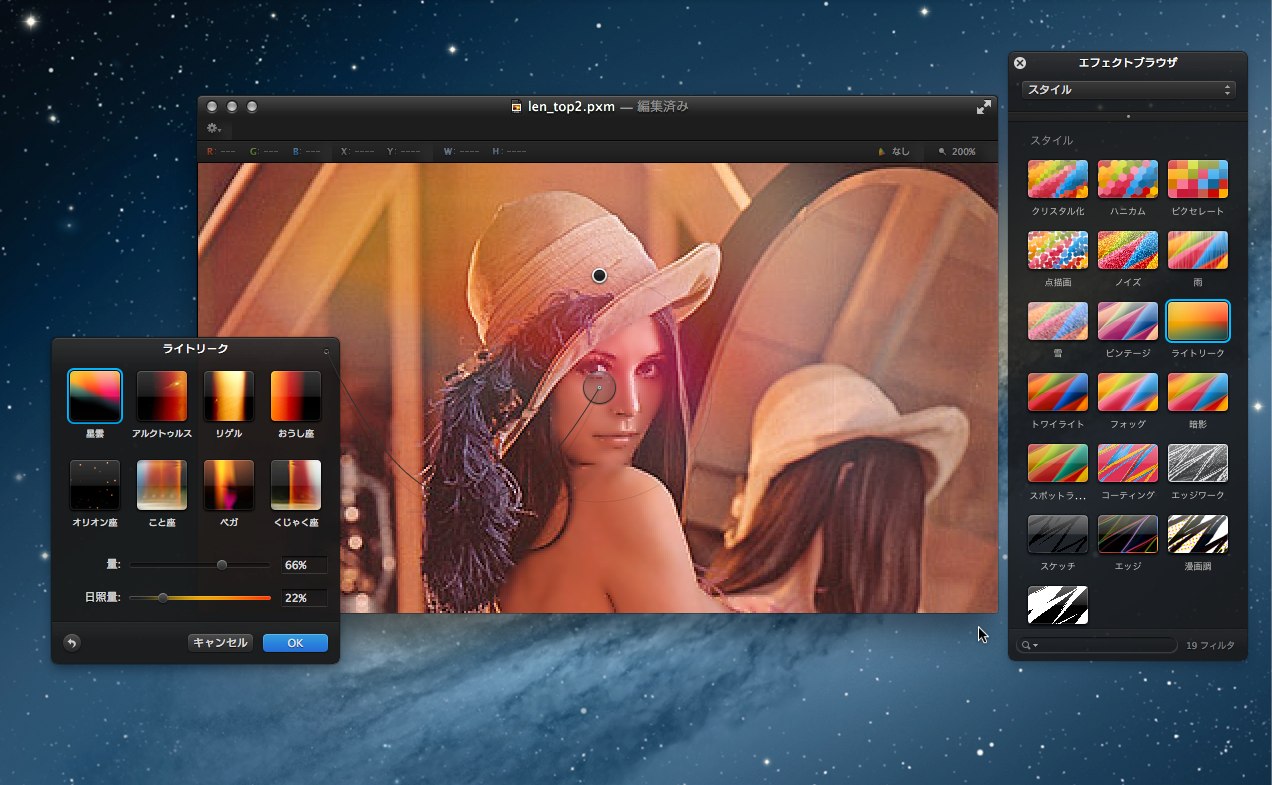Select the 漫画調 effect thumbnail
The width and height of the screenshot is (1272, 785).
(x=1197, y=534)
